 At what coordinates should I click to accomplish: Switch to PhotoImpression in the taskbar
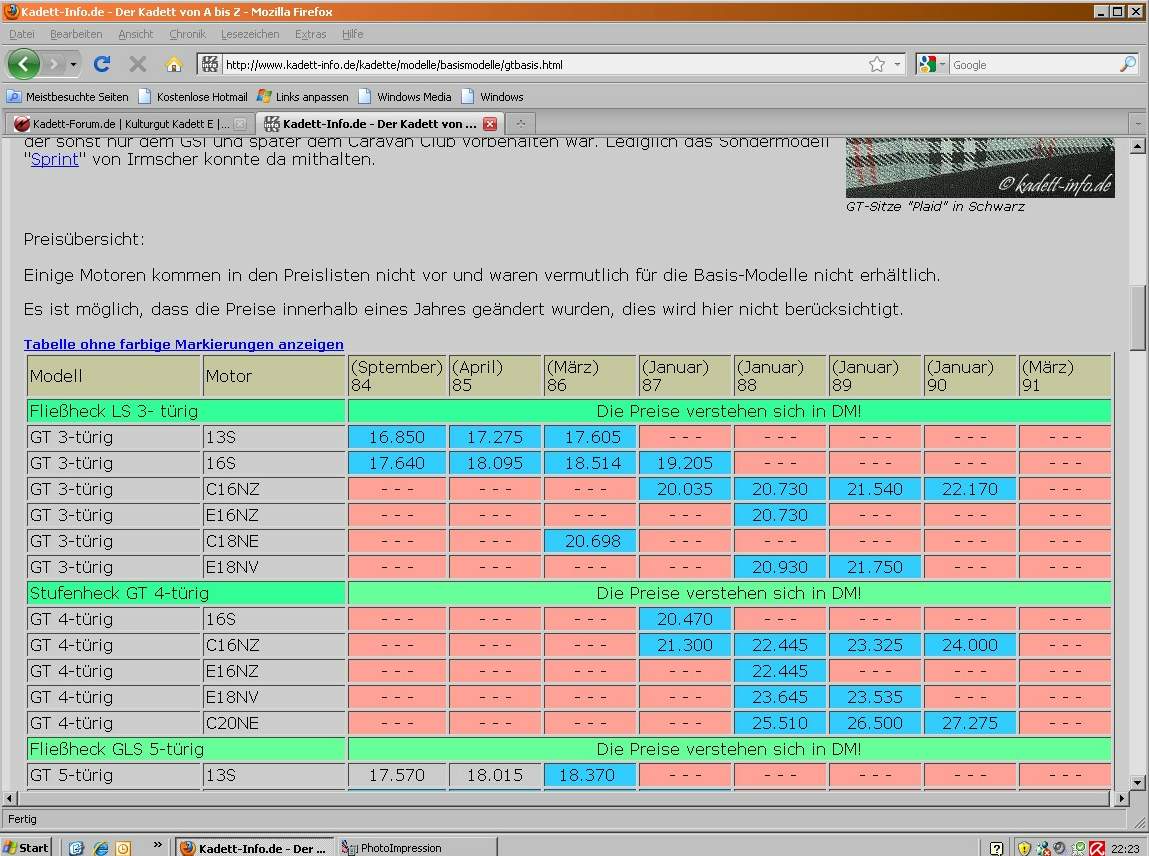pyautogui.click(x=400, y=847)
